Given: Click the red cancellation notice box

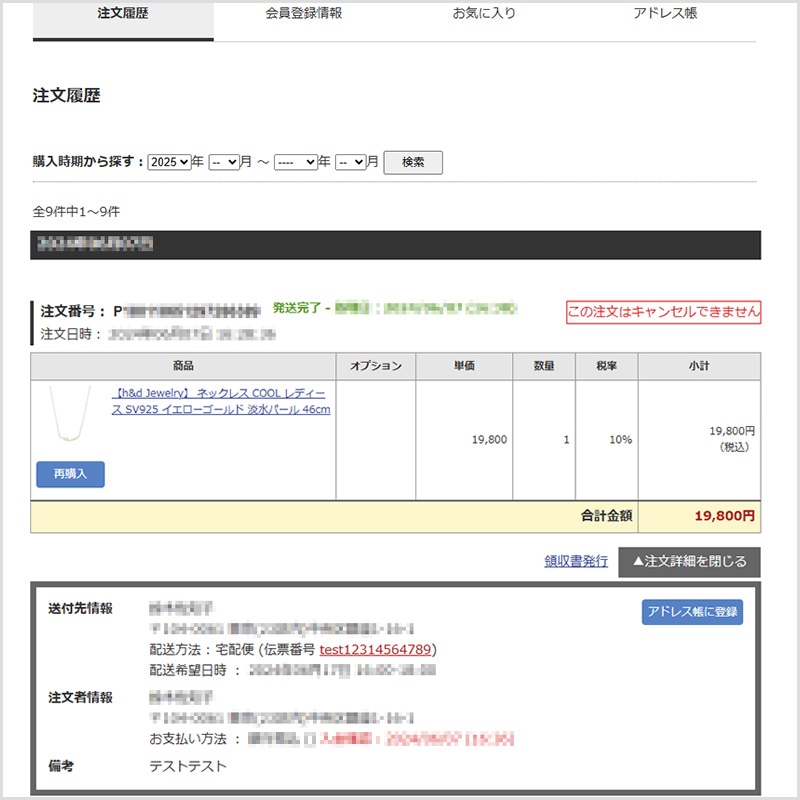Looking at the screenshot, I should coord(663,312).
